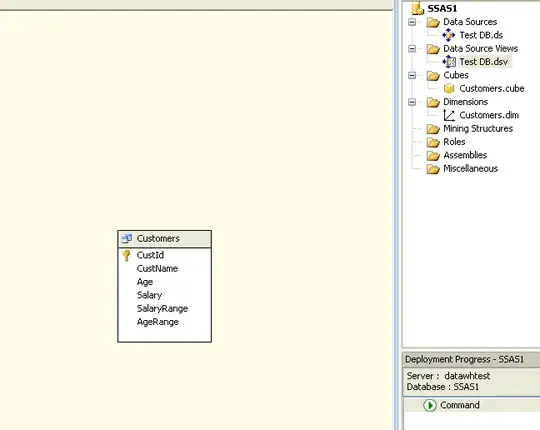Click the Dimensions folder icon
Viewport: 540px width, 430px height.
click(x=433, y=102)
